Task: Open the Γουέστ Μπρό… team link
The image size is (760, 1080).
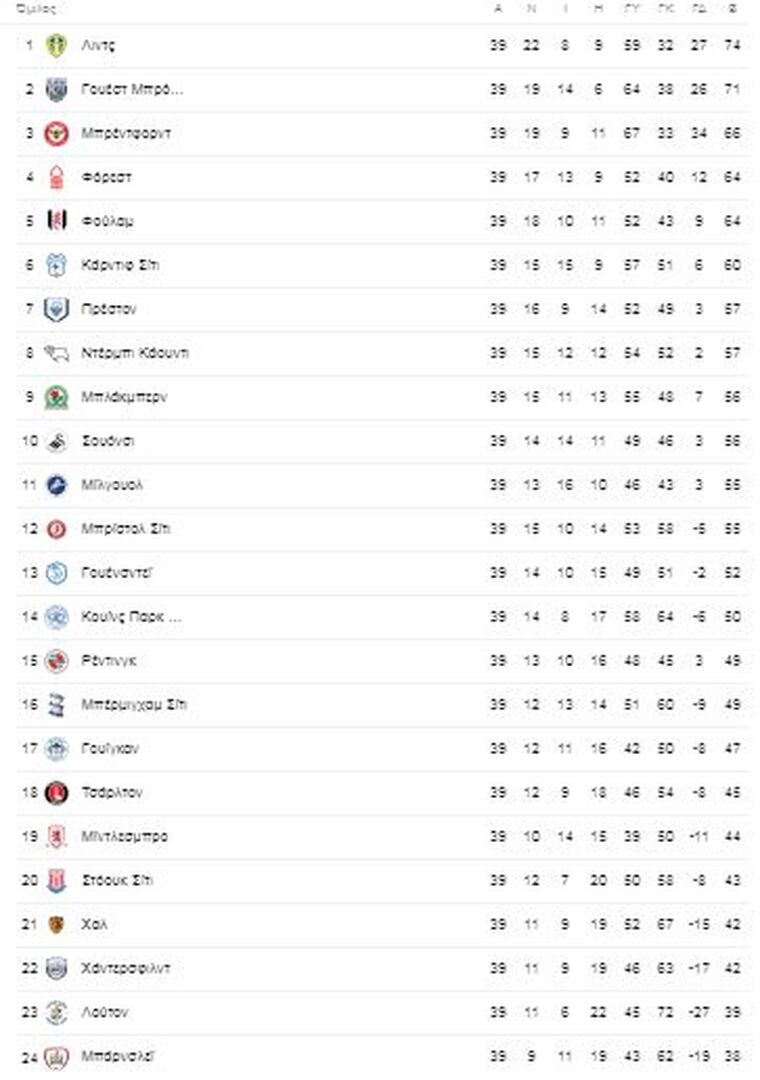Action: [x=132, y=90]
